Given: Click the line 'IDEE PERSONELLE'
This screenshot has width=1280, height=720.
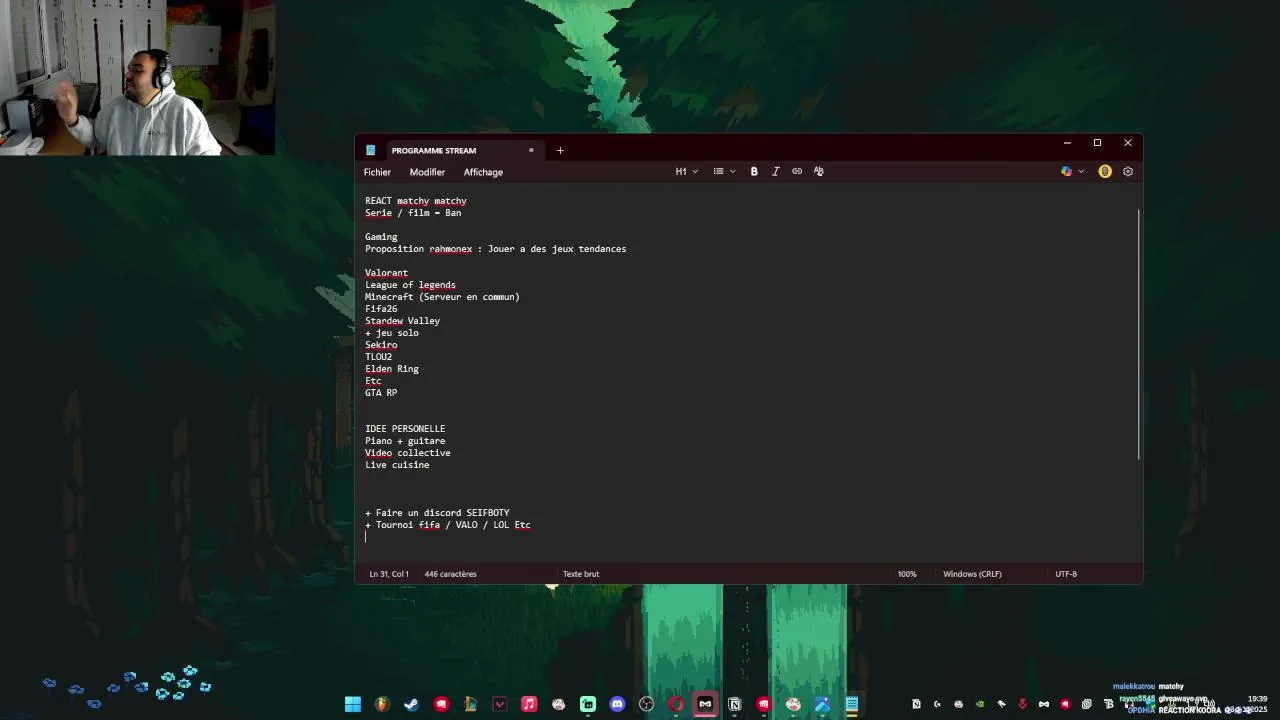Looking at the screenshot, I should pos(405,429).
